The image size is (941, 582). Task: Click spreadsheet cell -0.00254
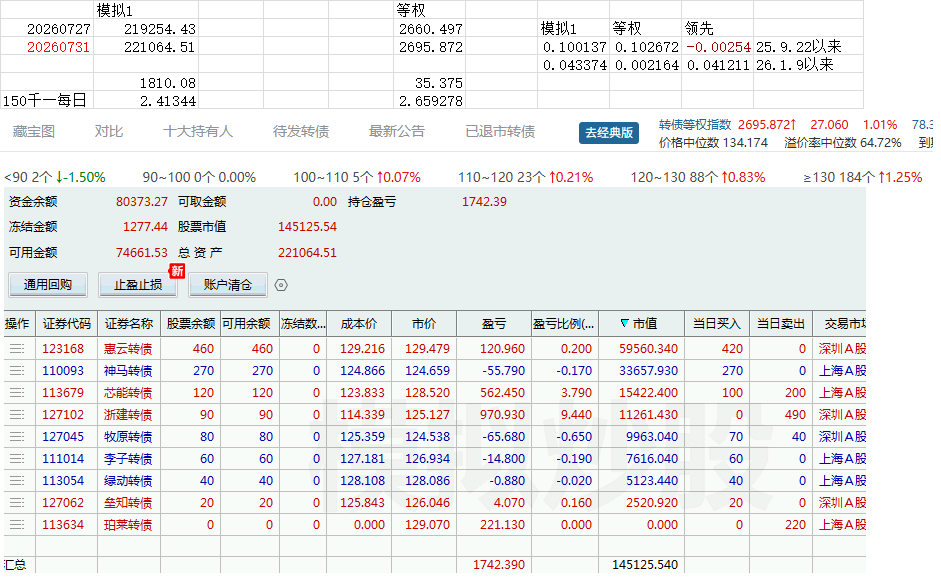coord(718,47)
